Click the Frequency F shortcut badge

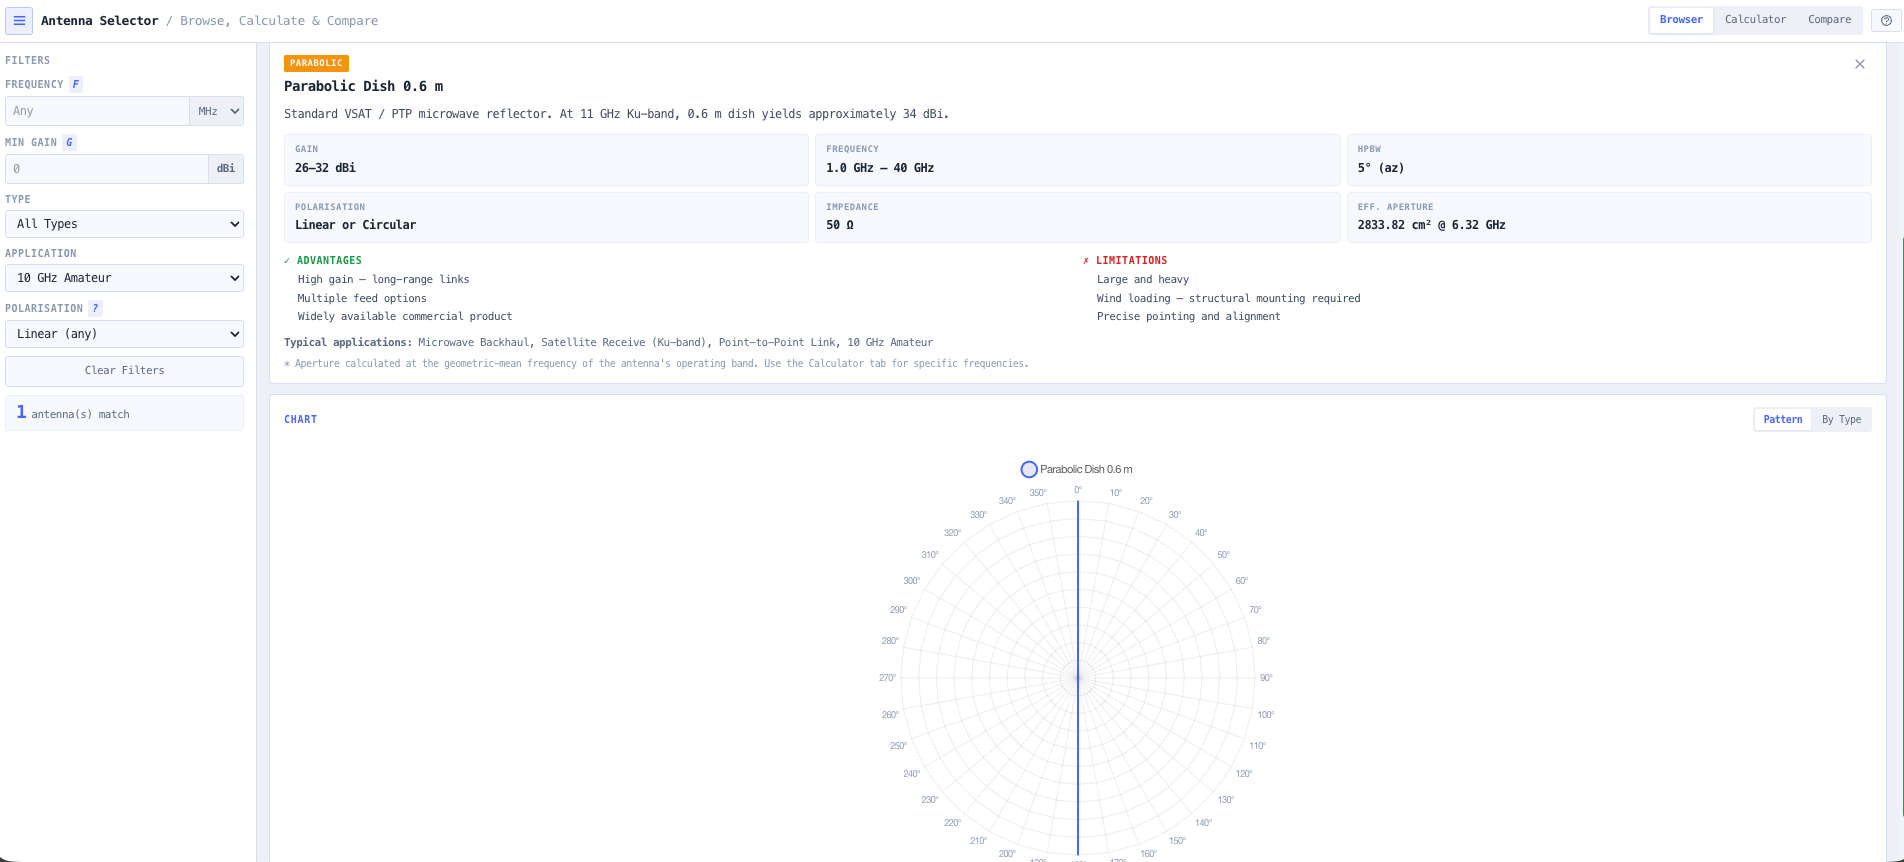76,84
